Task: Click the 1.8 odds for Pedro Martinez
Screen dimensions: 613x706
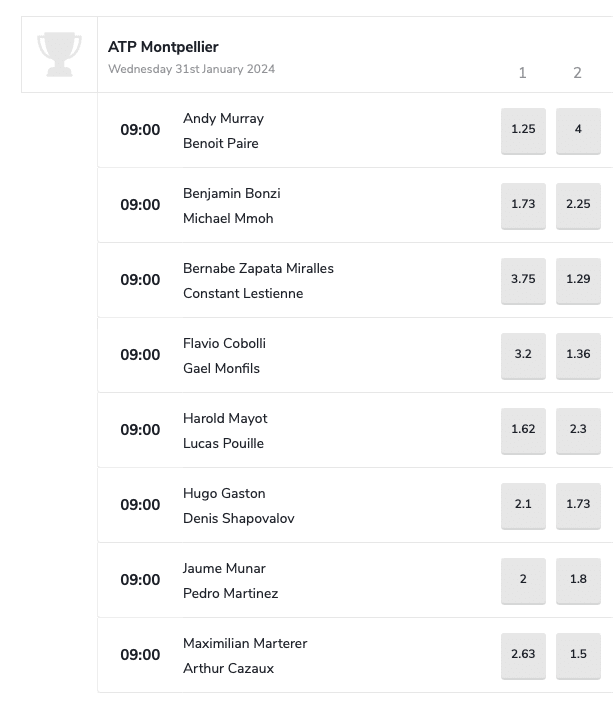Action: coord(578,581)
